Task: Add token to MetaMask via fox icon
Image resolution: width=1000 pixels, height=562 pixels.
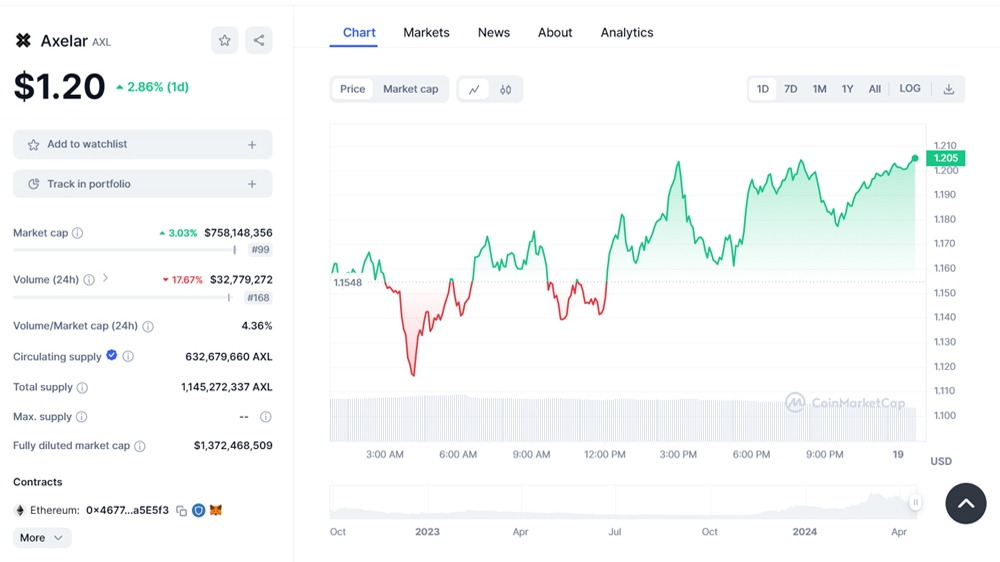Action: pos(216,510)
